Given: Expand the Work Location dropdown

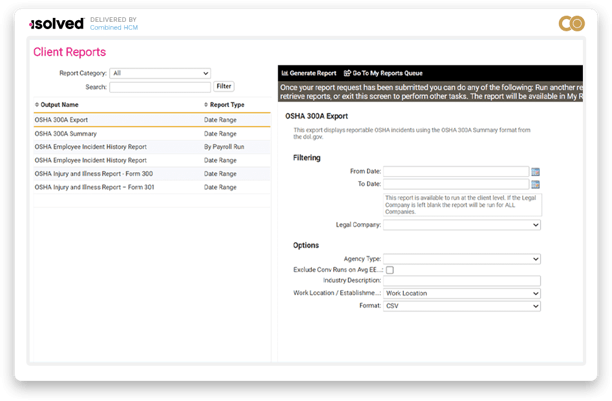Looking at the screenshot, I should 462,293.
